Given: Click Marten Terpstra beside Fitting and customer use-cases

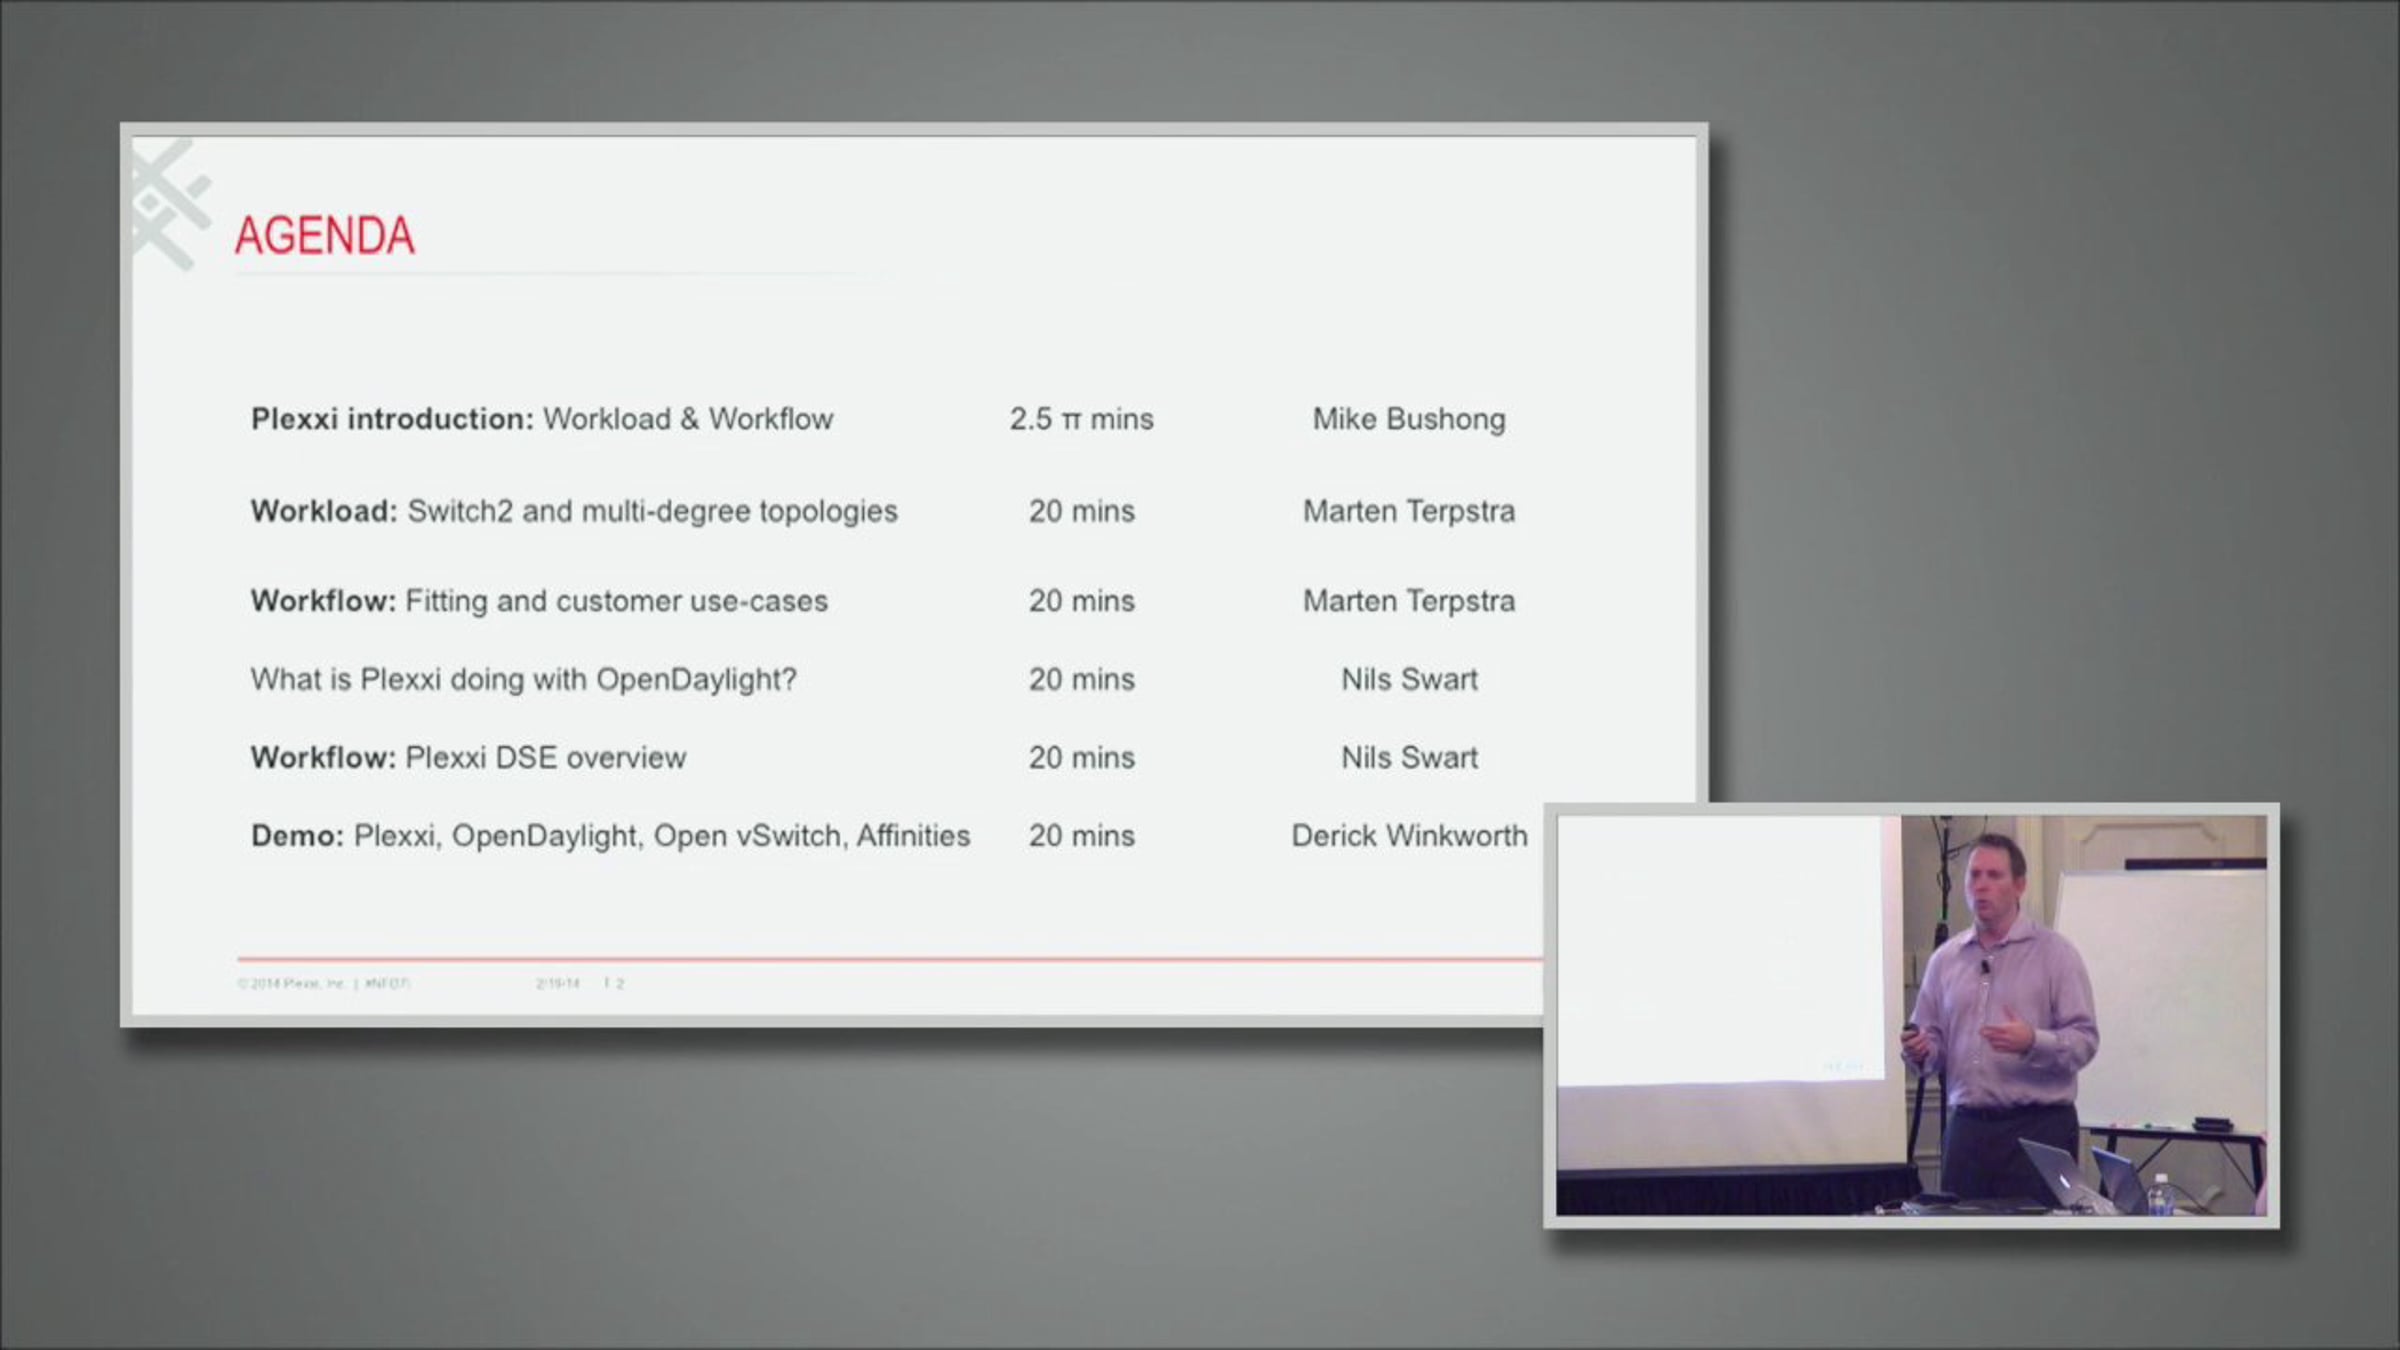Looking at the screenshot, I should (x=1409, y=601).
